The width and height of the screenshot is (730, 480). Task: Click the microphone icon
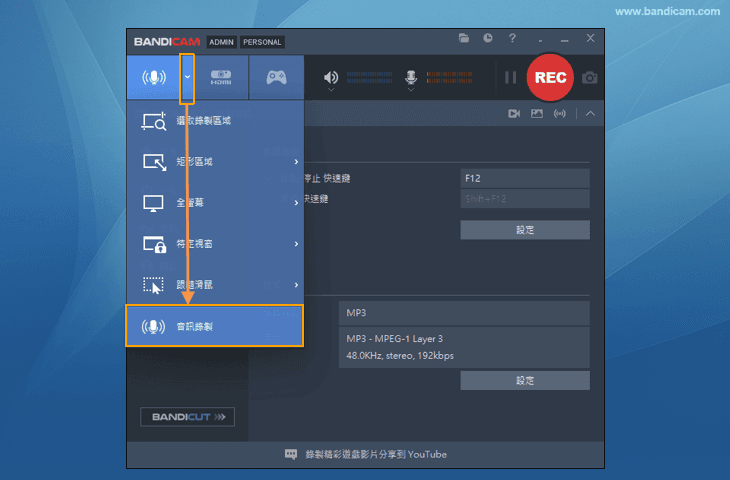coord(411,77)
